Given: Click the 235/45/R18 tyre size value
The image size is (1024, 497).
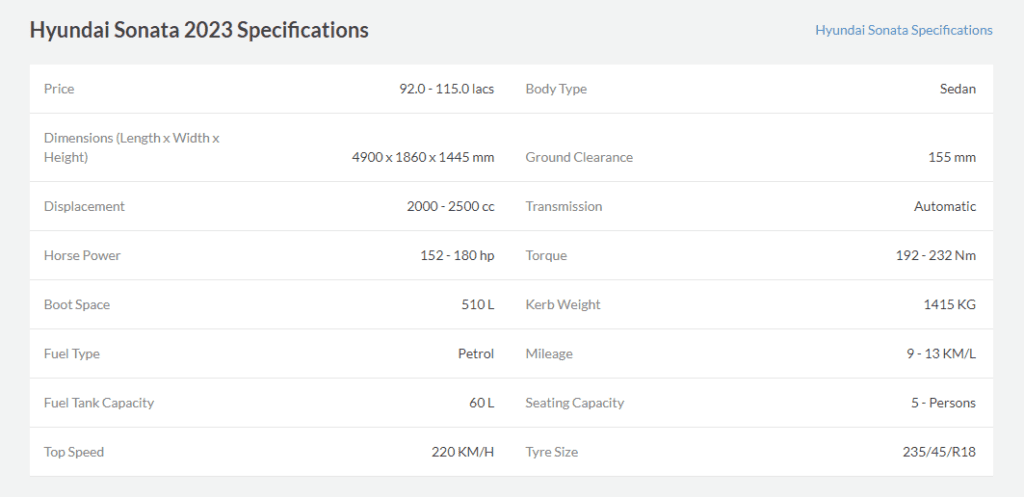Looking at the screenshot, I should (939, 452).
